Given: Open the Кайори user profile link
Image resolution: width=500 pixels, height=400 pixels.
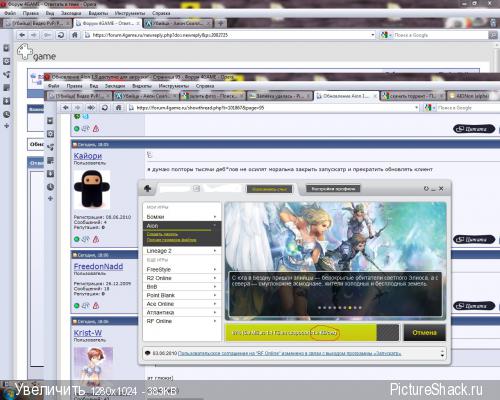Looking at the screenshot, I should pos(88,156).
